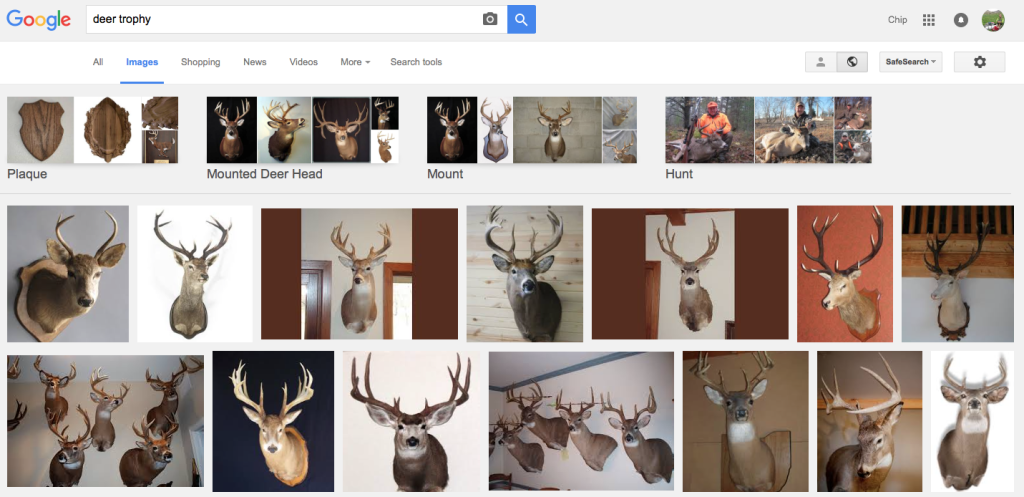Click the Chip account name link
The image size is (1024, 497).
tap(897, 20)
